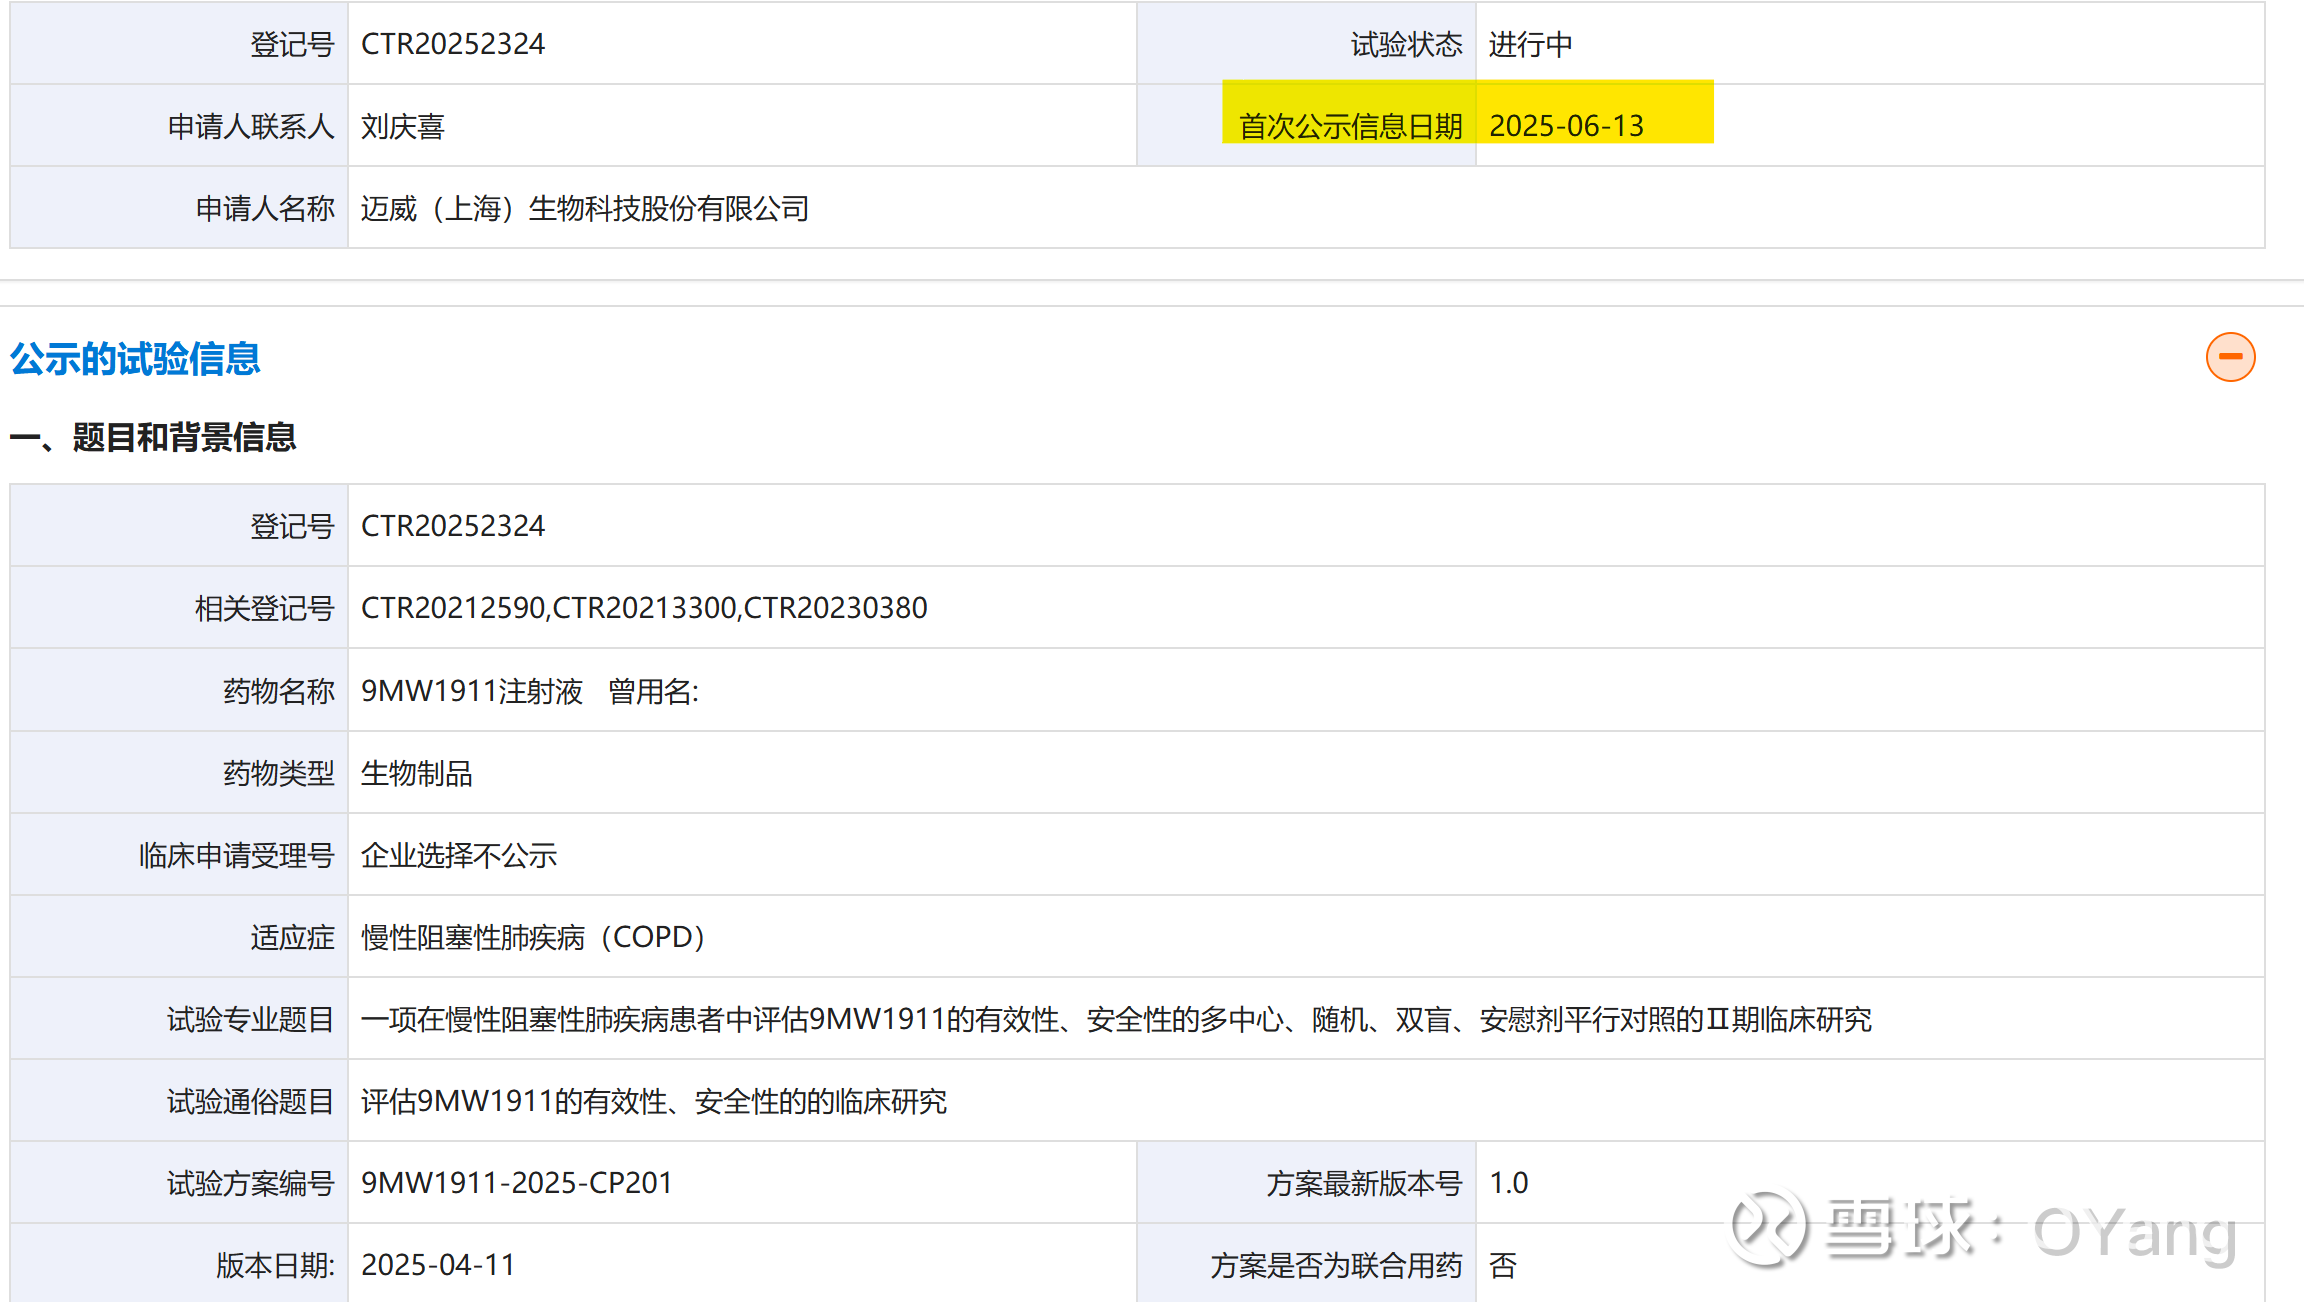Click protocol version value 1.0

pyautogui.click(x=1508, y=1183)
